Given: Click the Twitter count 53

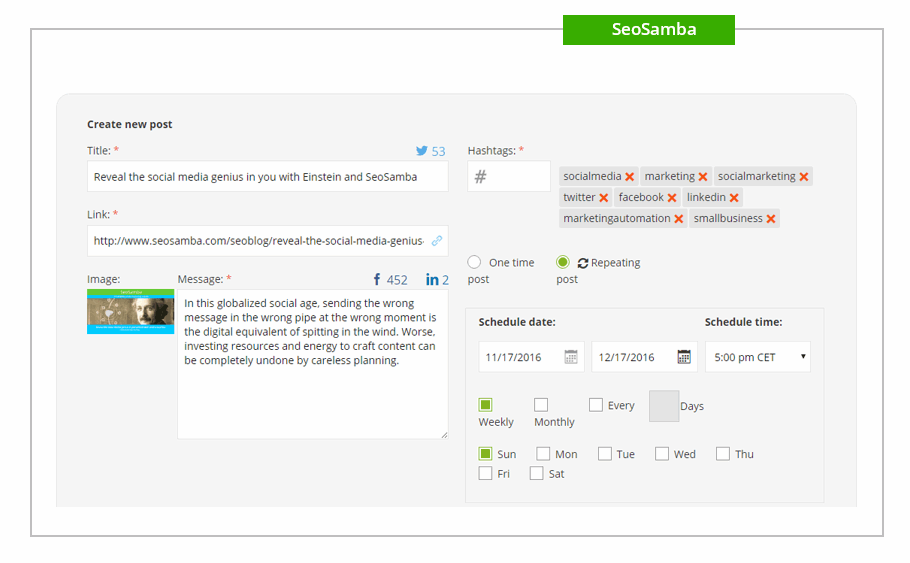Looking at the screenshot, I should [x=438, y=151].
